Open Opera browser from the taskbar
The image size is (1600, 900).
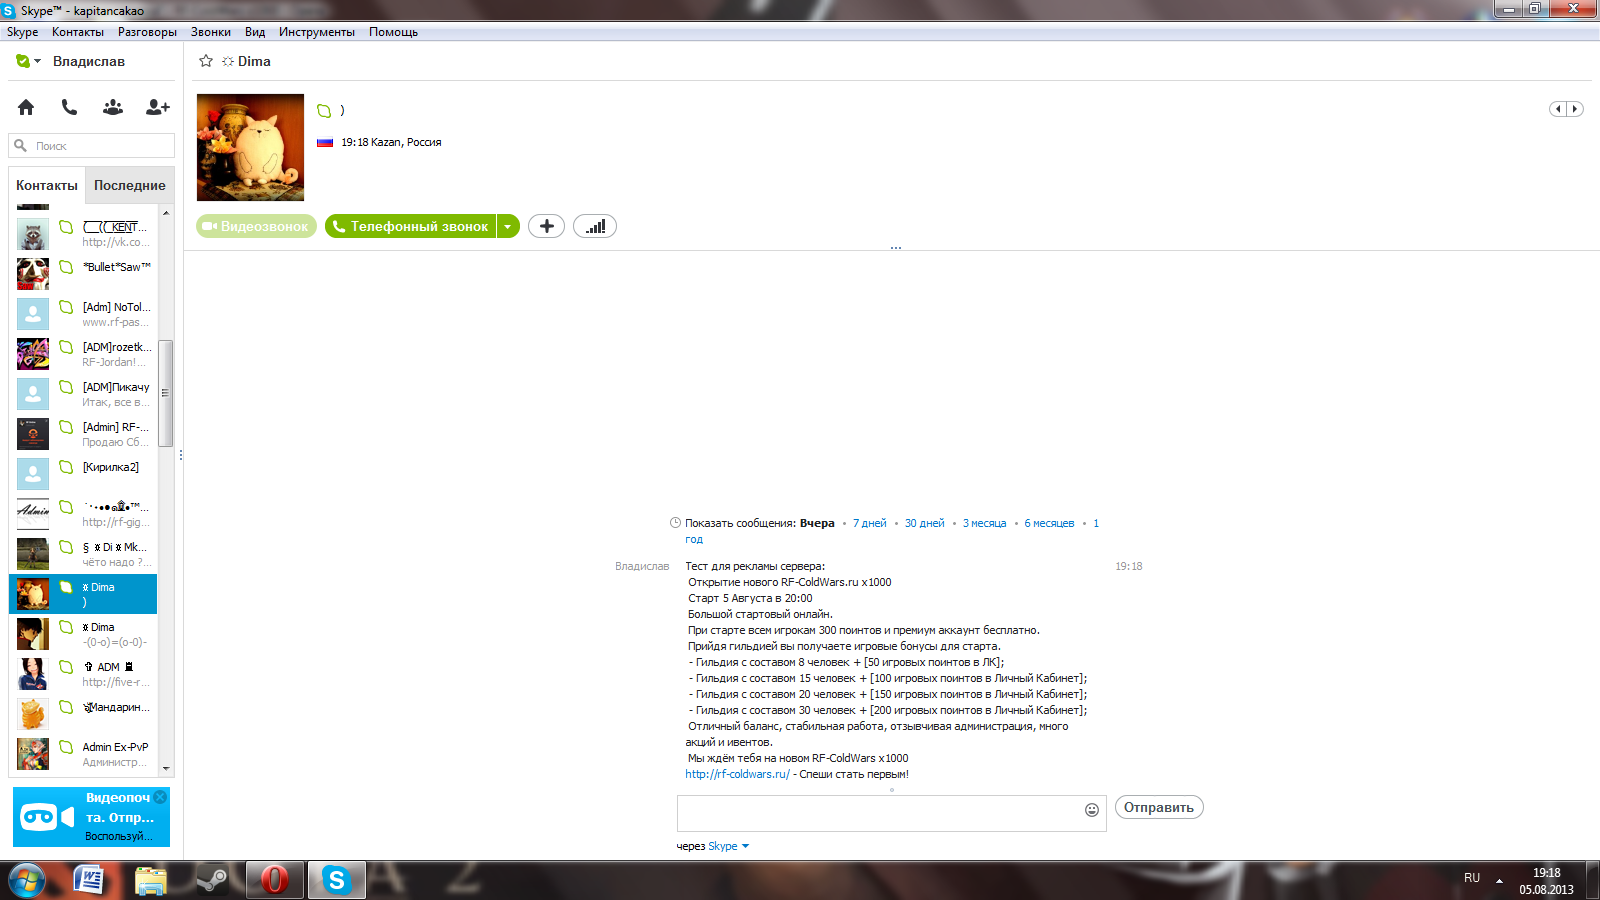[274, 880]
